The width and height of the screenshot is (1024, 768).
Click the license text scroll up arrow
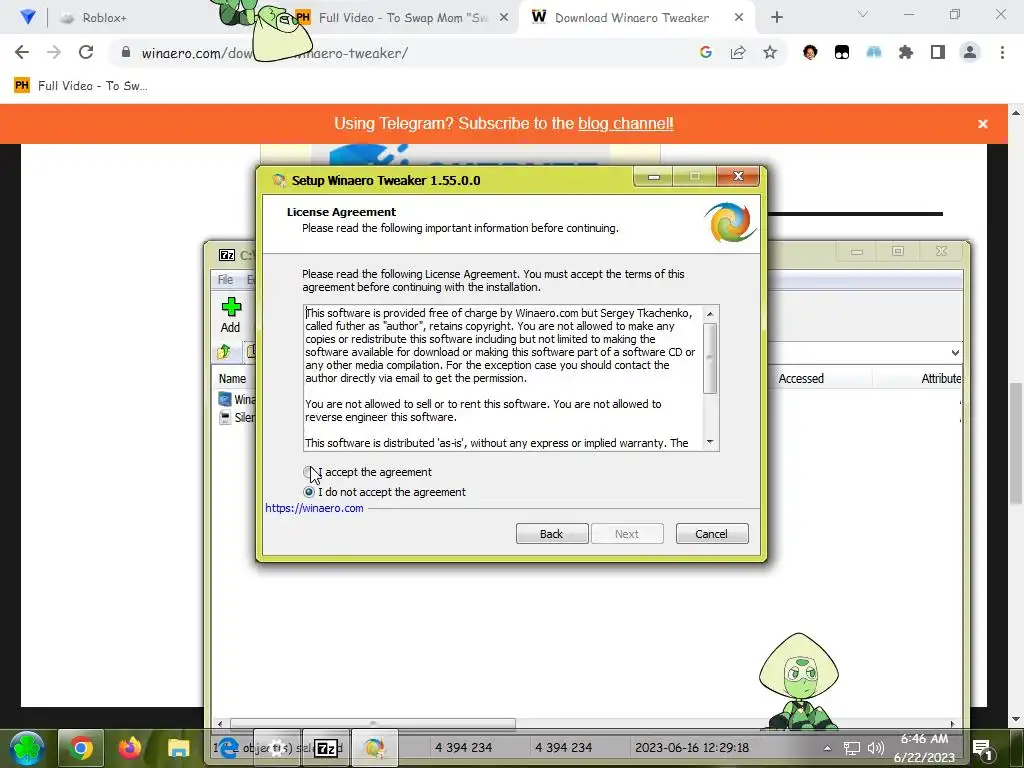(710, 314)
